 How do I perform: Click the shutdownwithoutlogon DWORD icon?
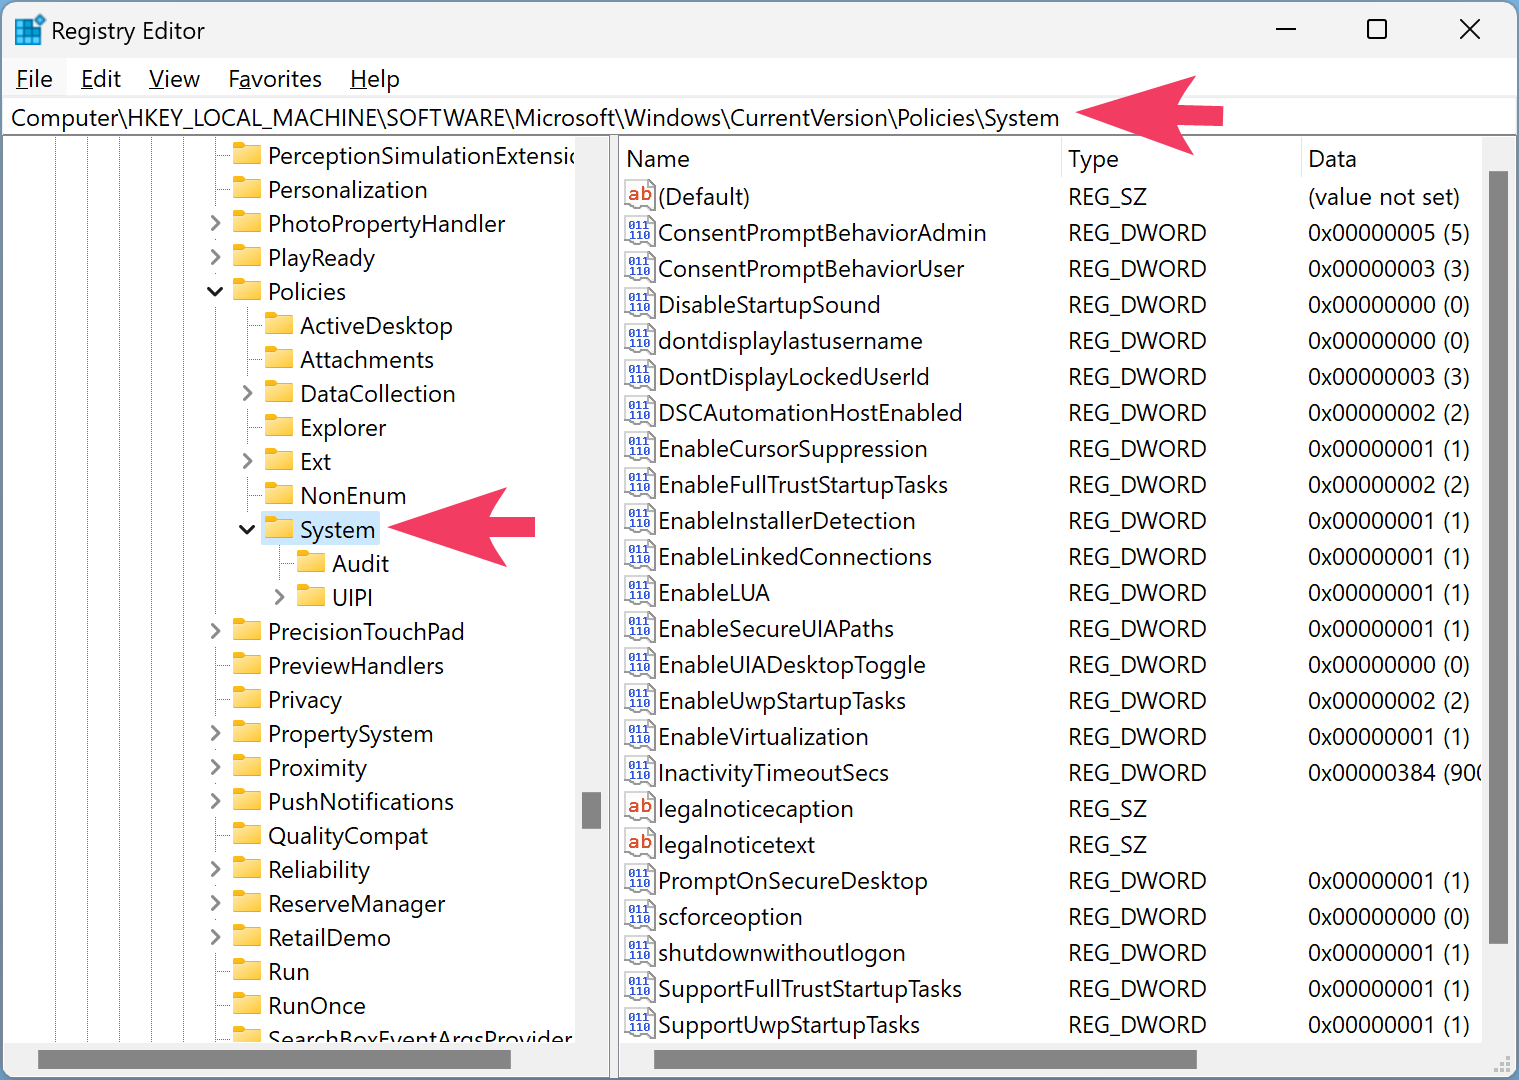[x=640, y=951]
